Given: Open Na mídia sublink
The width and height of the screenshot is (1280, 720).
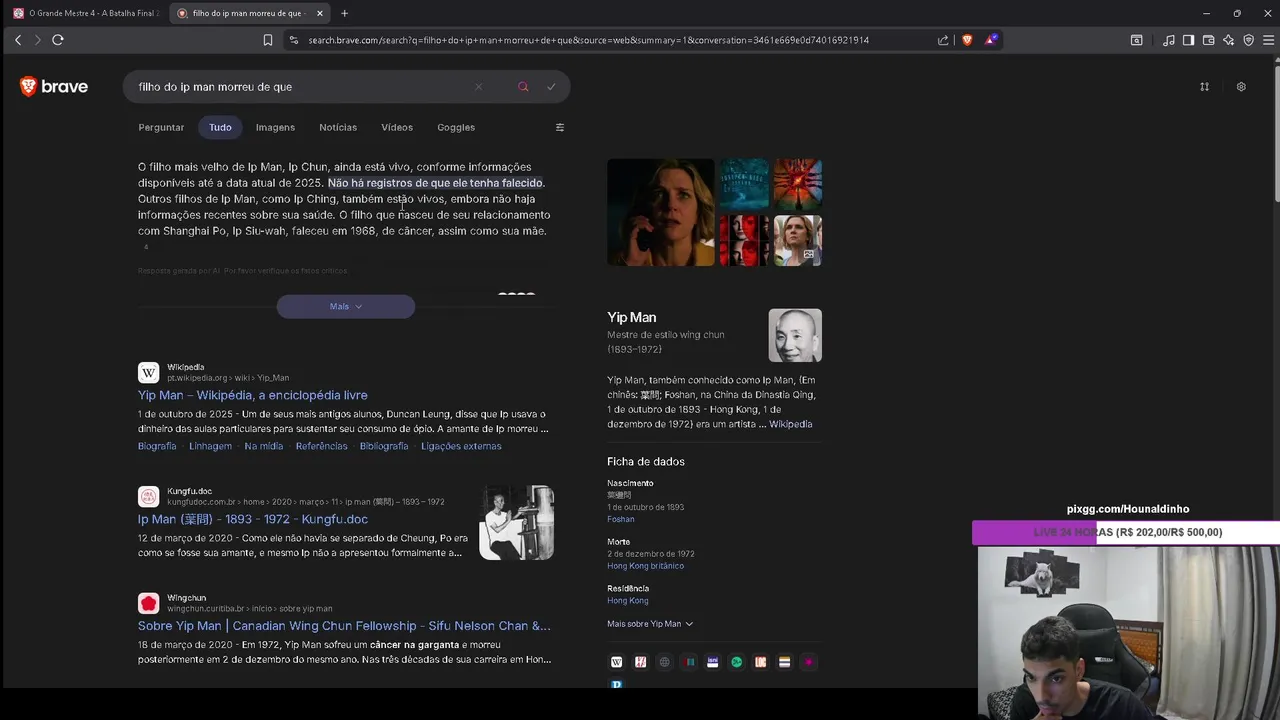Looking at the screenshot, I should coord(264,446).
